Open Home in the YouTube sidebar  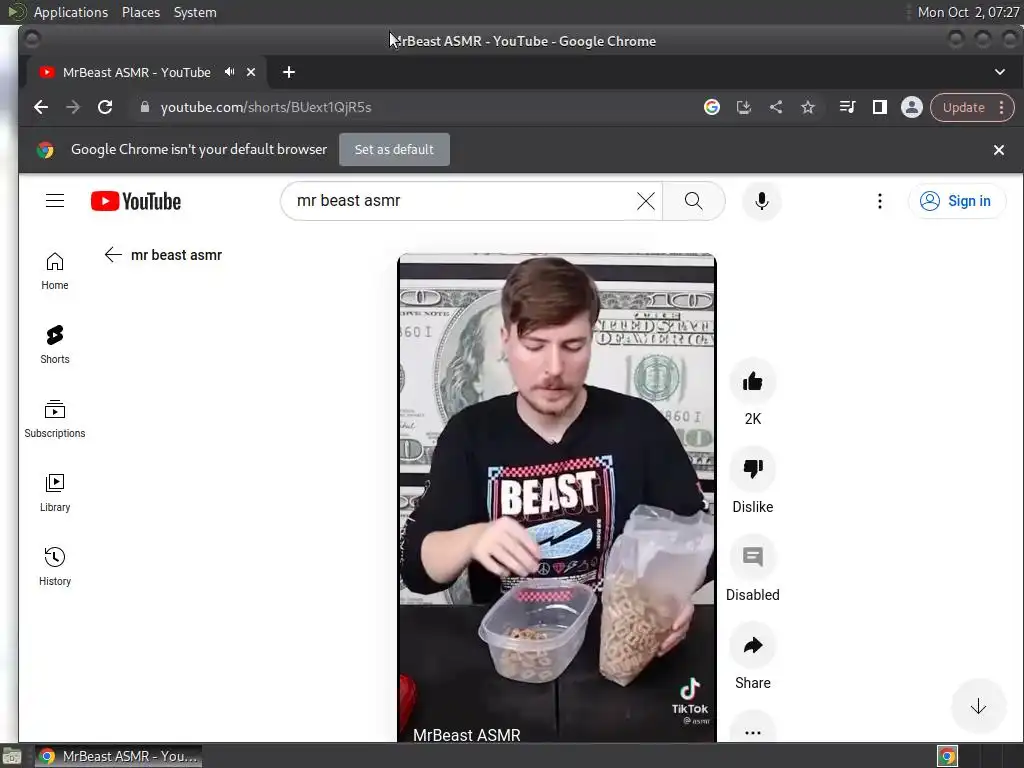tap(55, 271)
